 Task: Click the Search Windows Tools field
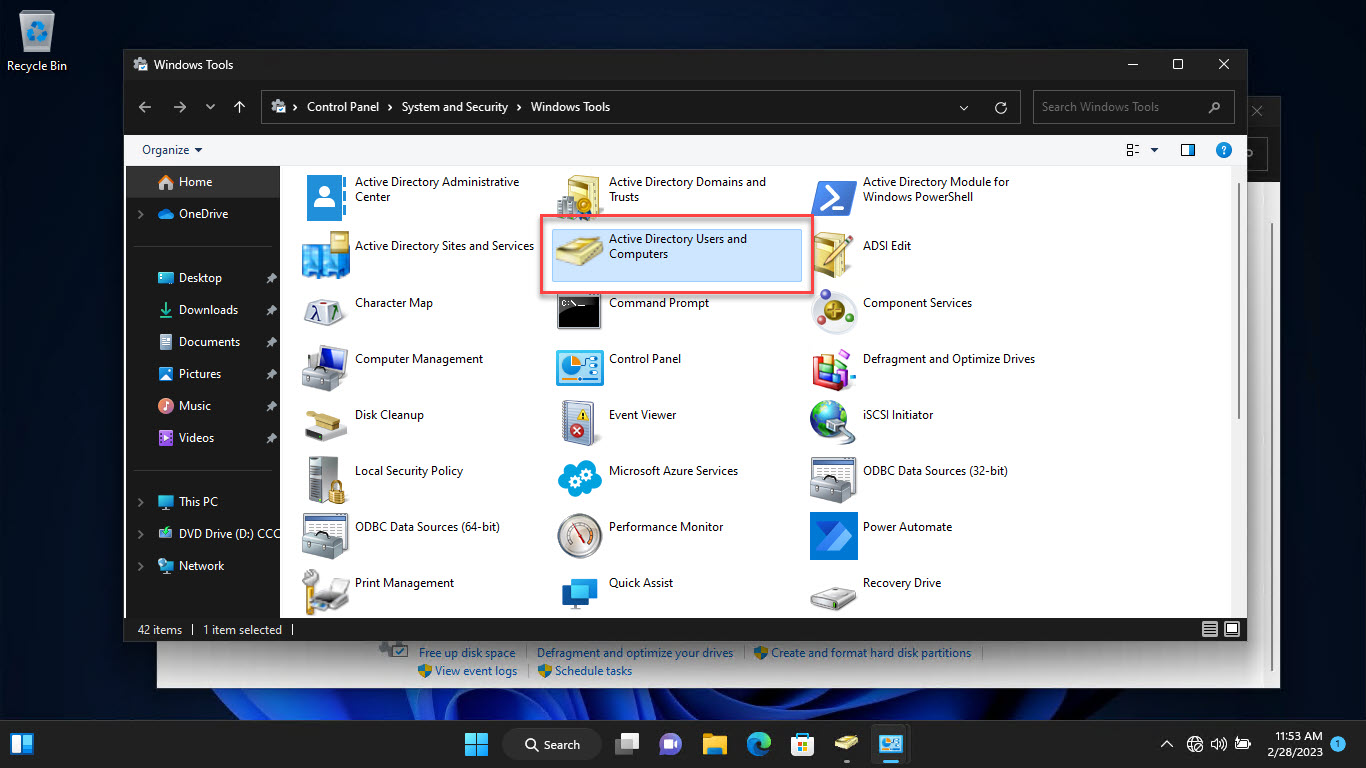(1120, 107)
